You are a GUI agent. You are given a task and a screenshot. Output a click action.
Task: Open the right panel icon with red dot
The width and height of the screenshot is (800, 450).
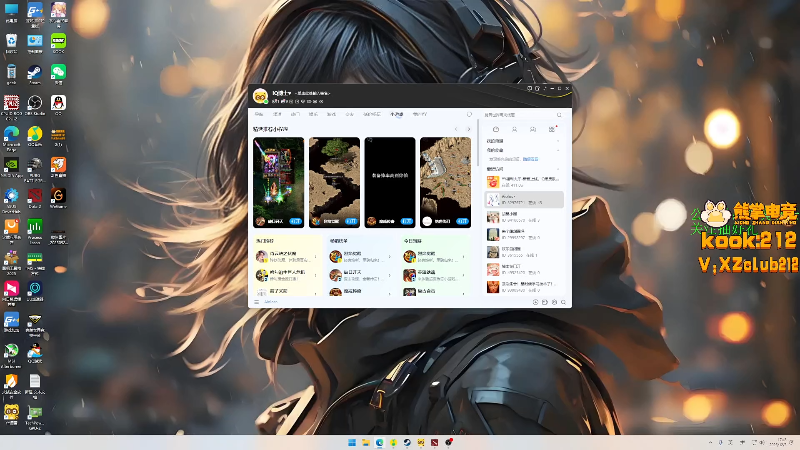552,129
